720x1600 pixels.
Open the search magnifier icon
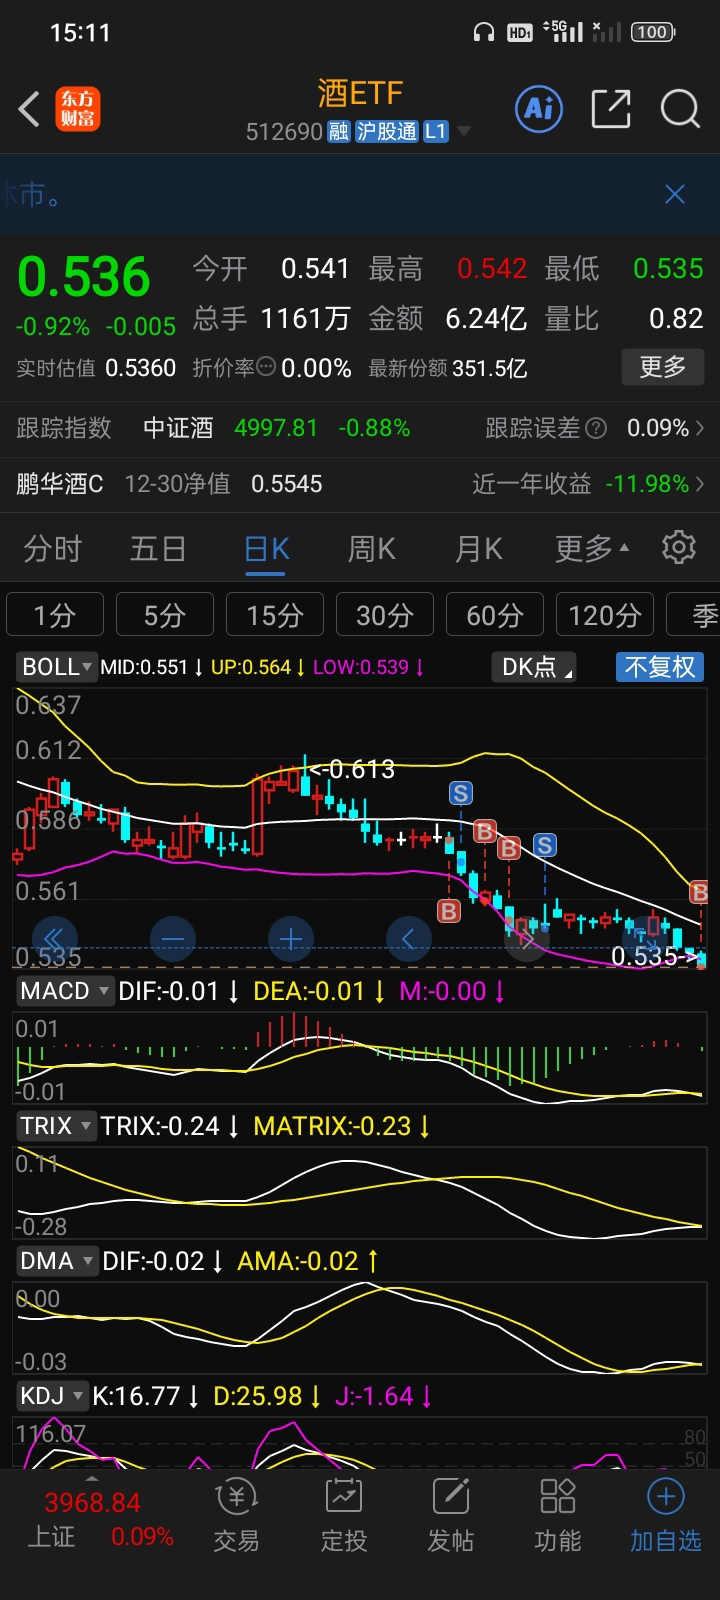680,108
